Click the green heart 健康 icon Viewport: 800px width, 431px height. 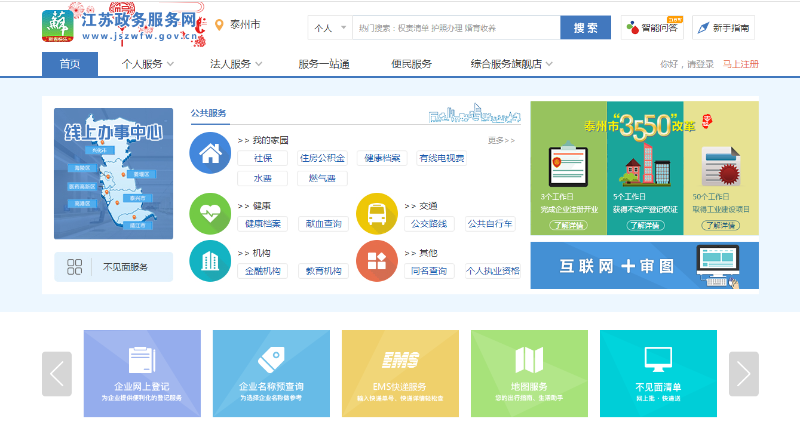coord(210,213)
